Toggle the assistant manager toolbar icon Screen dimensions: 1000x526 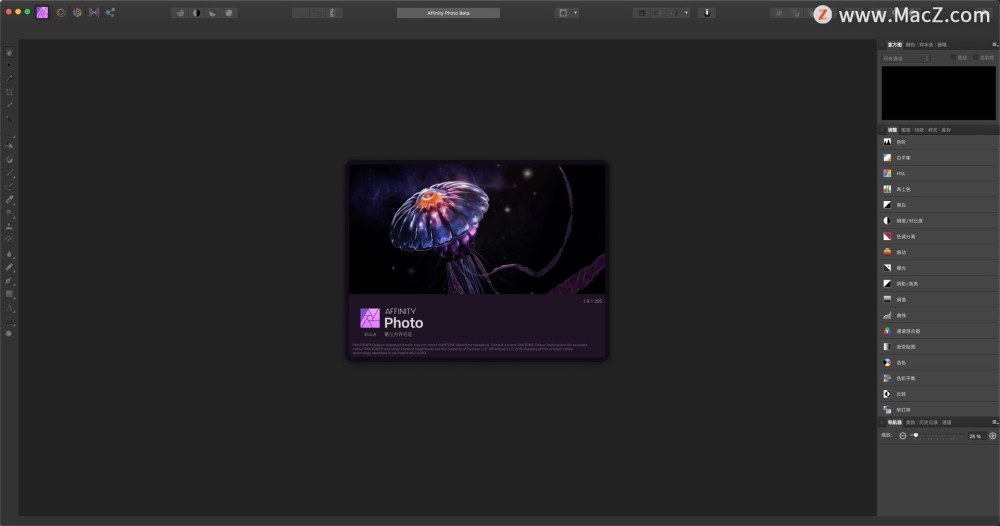[707, 13]
